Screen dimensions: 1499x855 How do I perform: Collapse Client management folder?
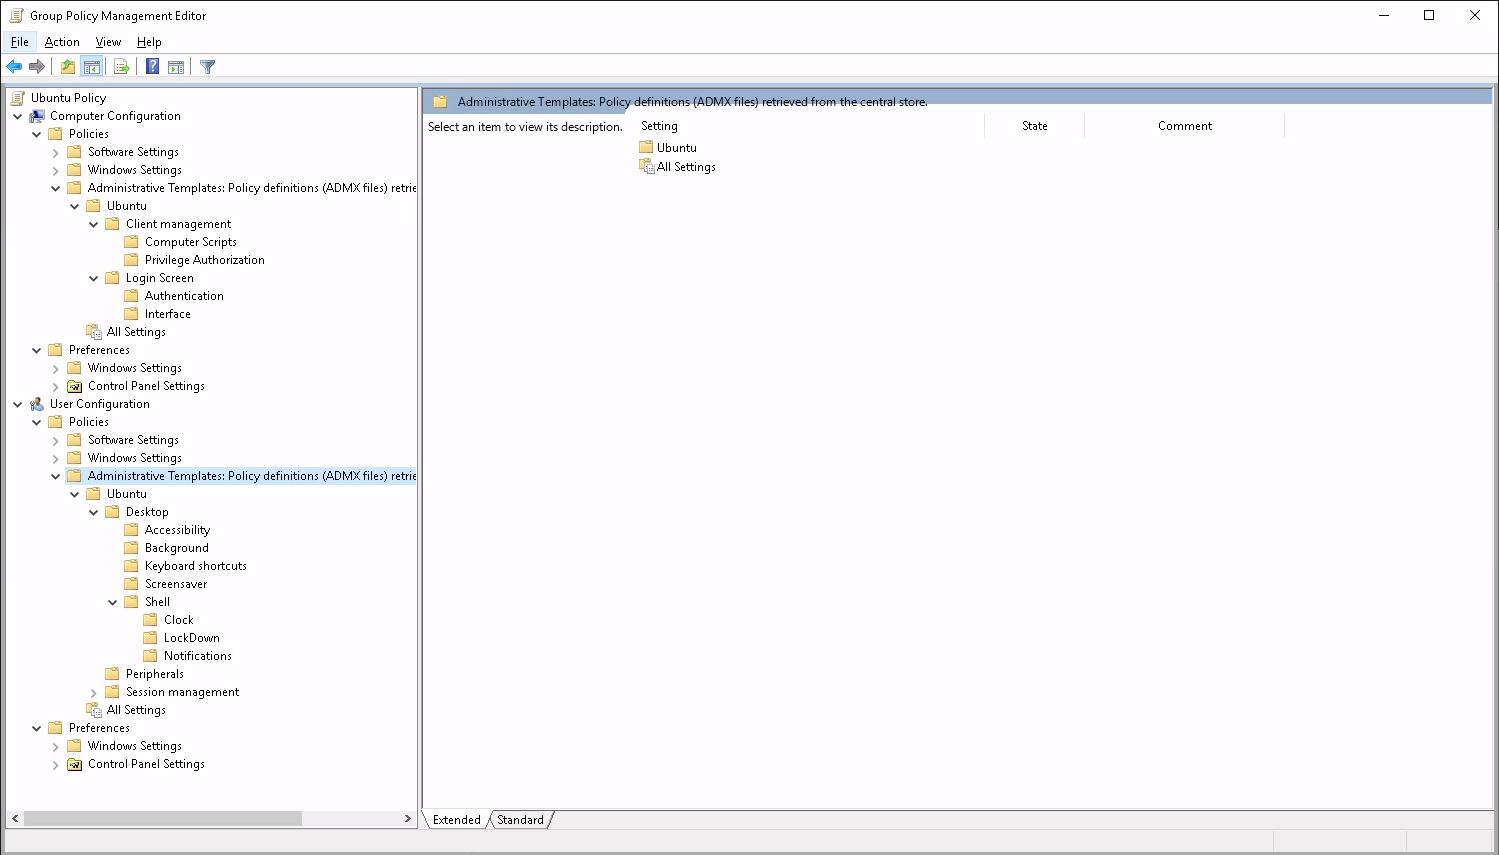click(x=94, y=224)
